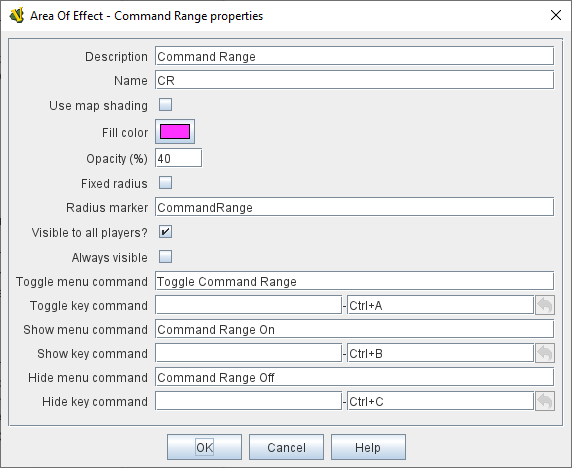Uncheck Visible to all players option
572x468 pixels.
tap(165, 232)
